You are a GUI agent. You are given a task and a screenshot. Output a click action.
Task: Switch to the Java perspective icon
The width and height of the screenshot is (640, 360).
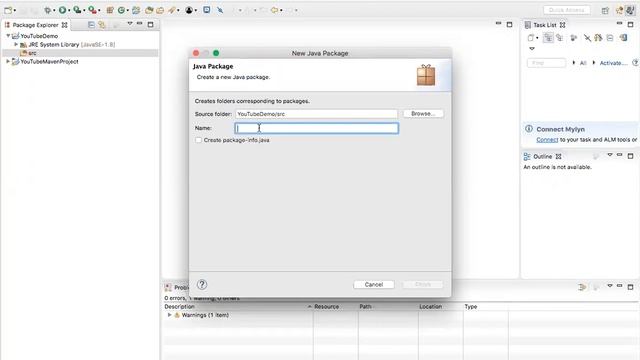pyautogui.click(x=631, y=10)
